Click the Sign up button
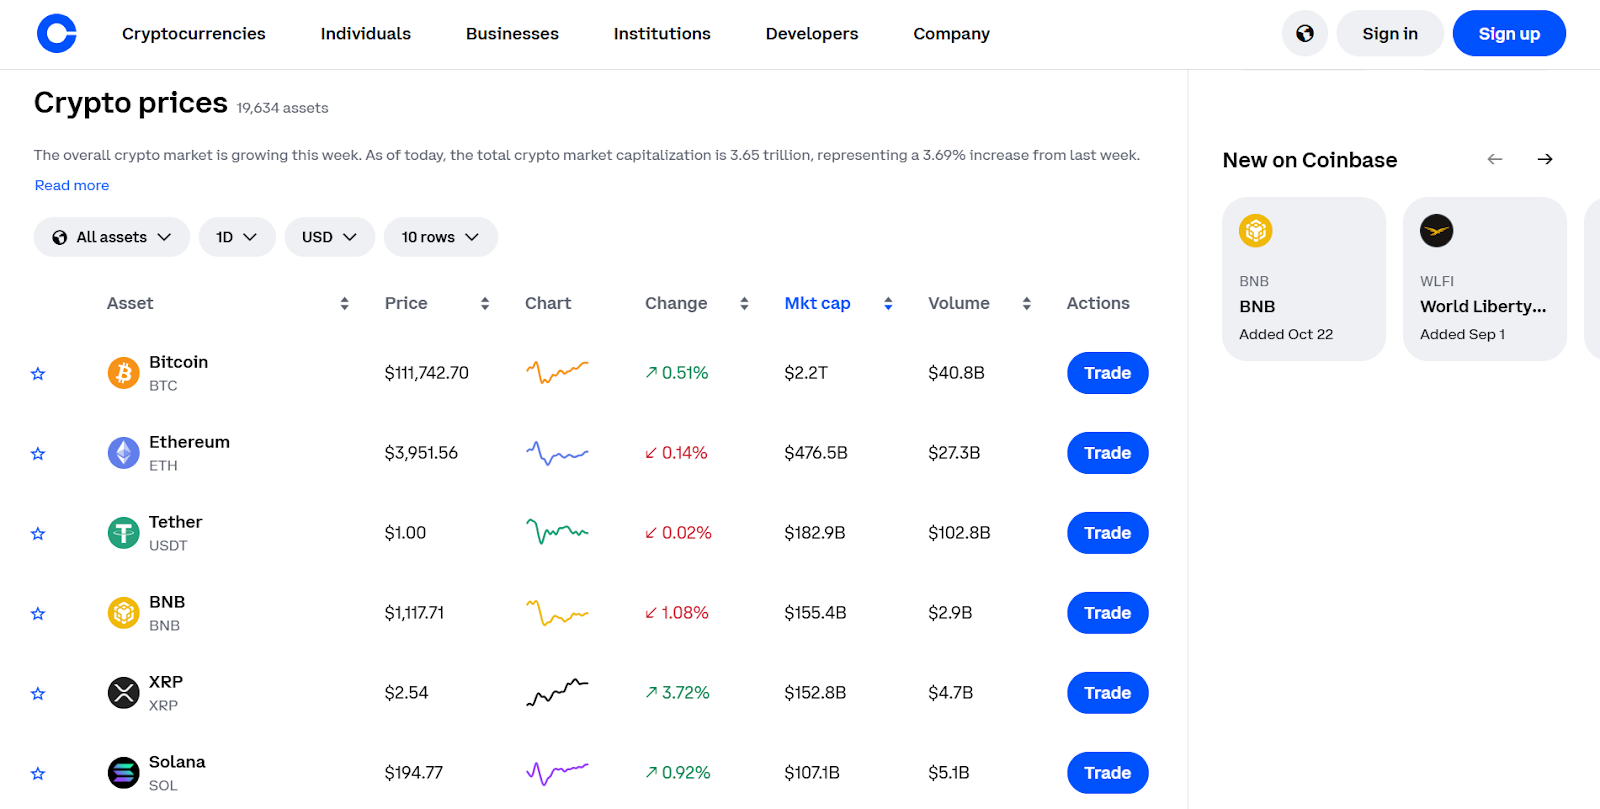Viewport: 1600px width, 809px height. [x=1509, y=33]
